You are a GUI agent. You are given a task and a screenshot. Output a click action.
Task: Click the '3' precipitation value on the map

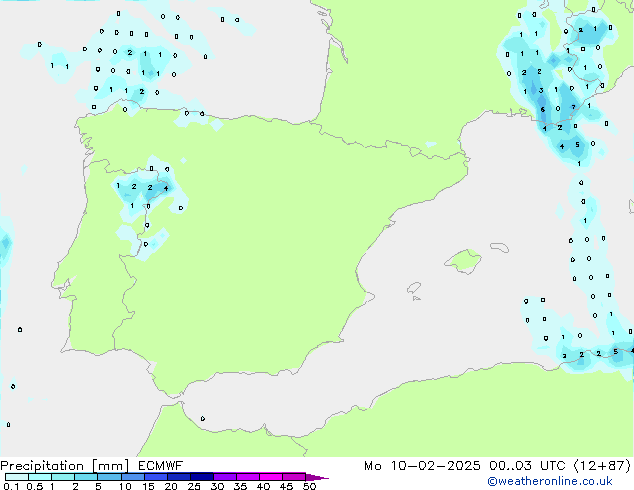[x=541, y=91]
